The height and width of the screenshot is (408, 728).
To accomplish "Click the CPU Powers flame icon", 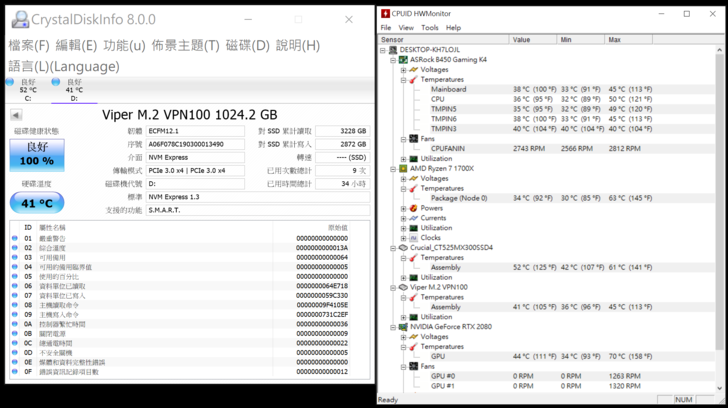I will [413, 208].
